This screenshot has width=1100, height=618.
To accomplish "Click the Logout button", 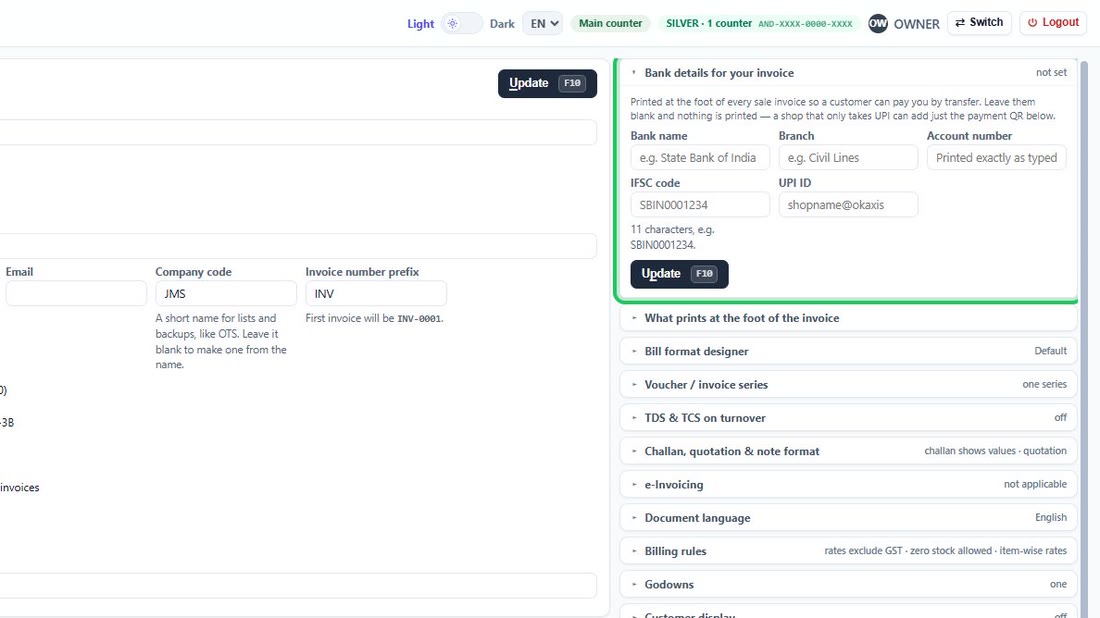I will tap(1053, 22).
